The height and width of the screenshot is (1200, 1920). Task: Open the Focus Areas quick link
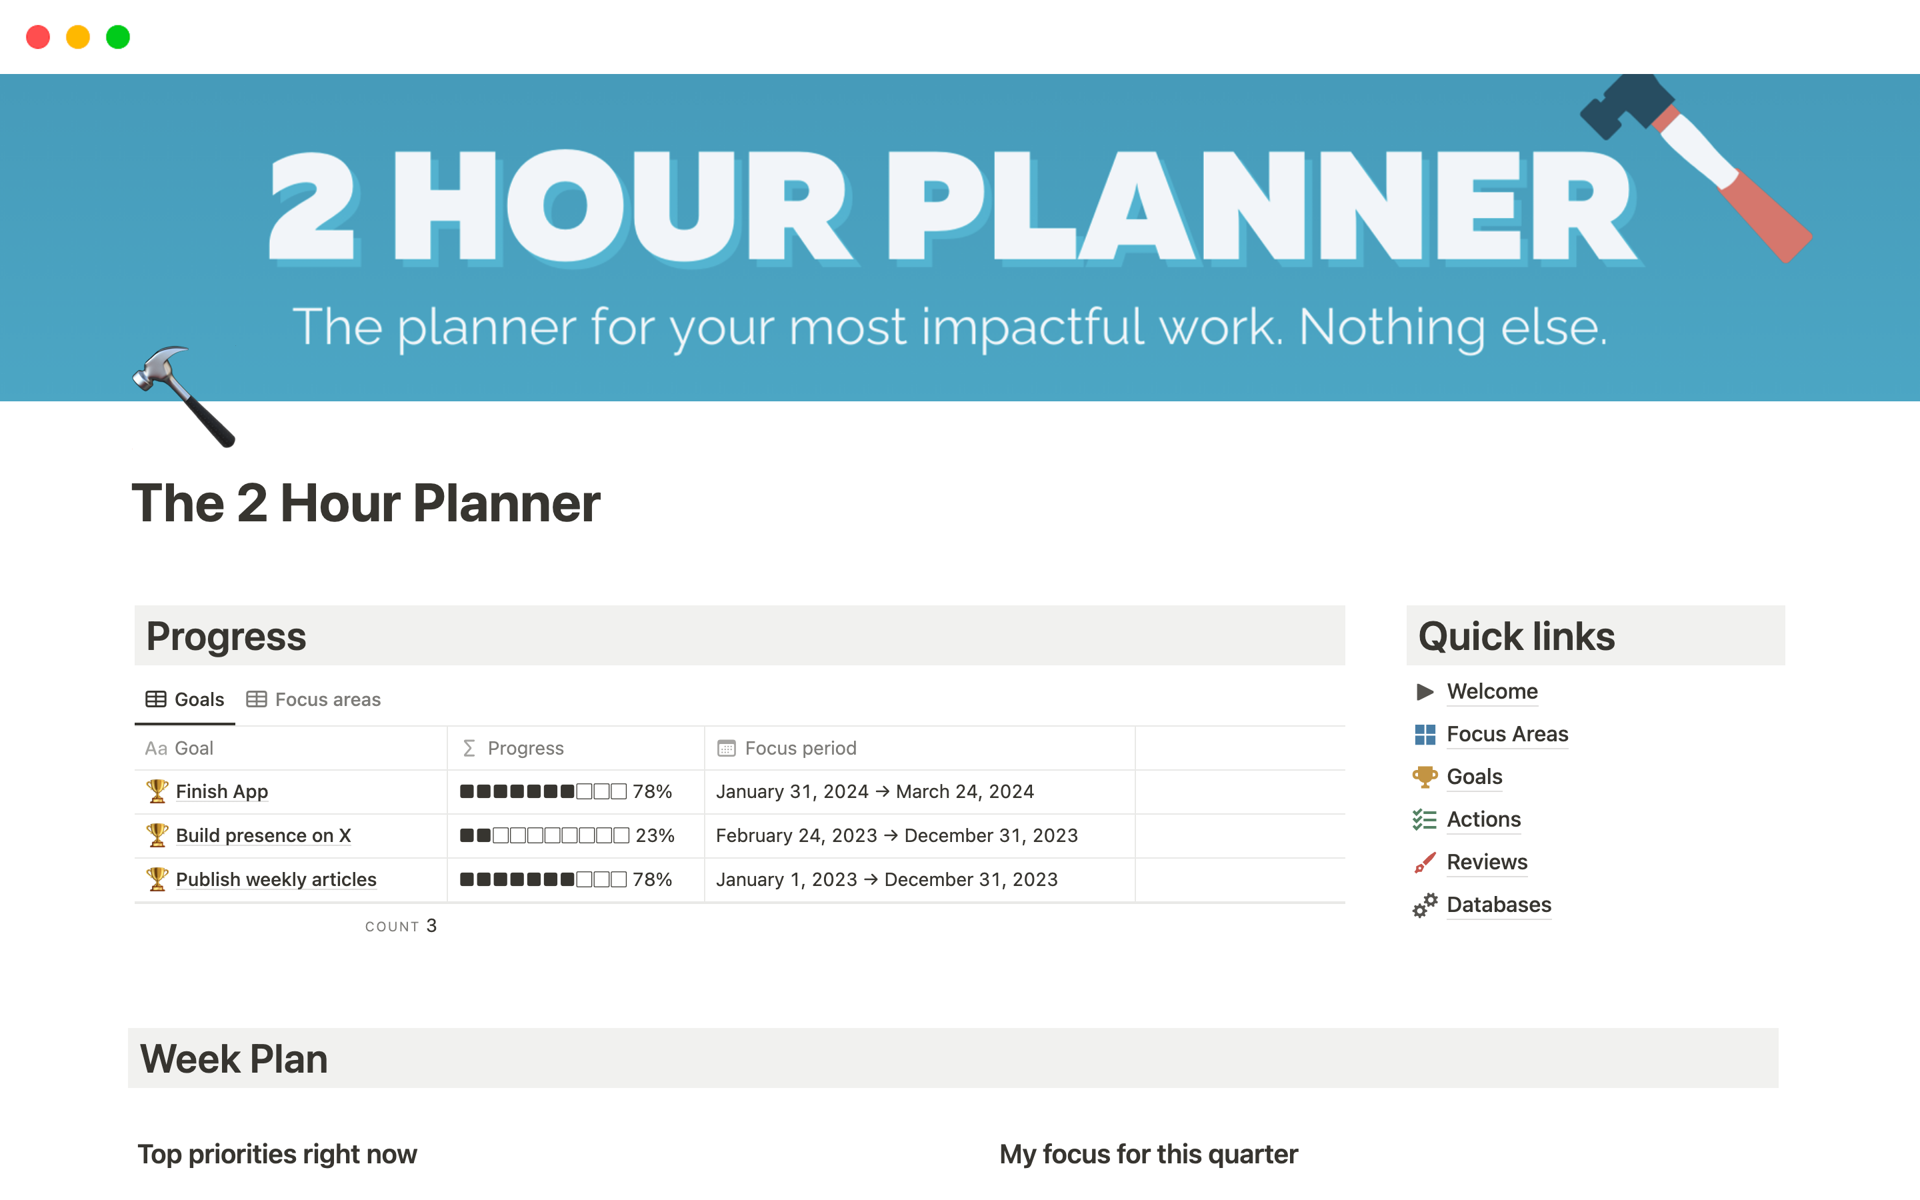coord(1507,733)
